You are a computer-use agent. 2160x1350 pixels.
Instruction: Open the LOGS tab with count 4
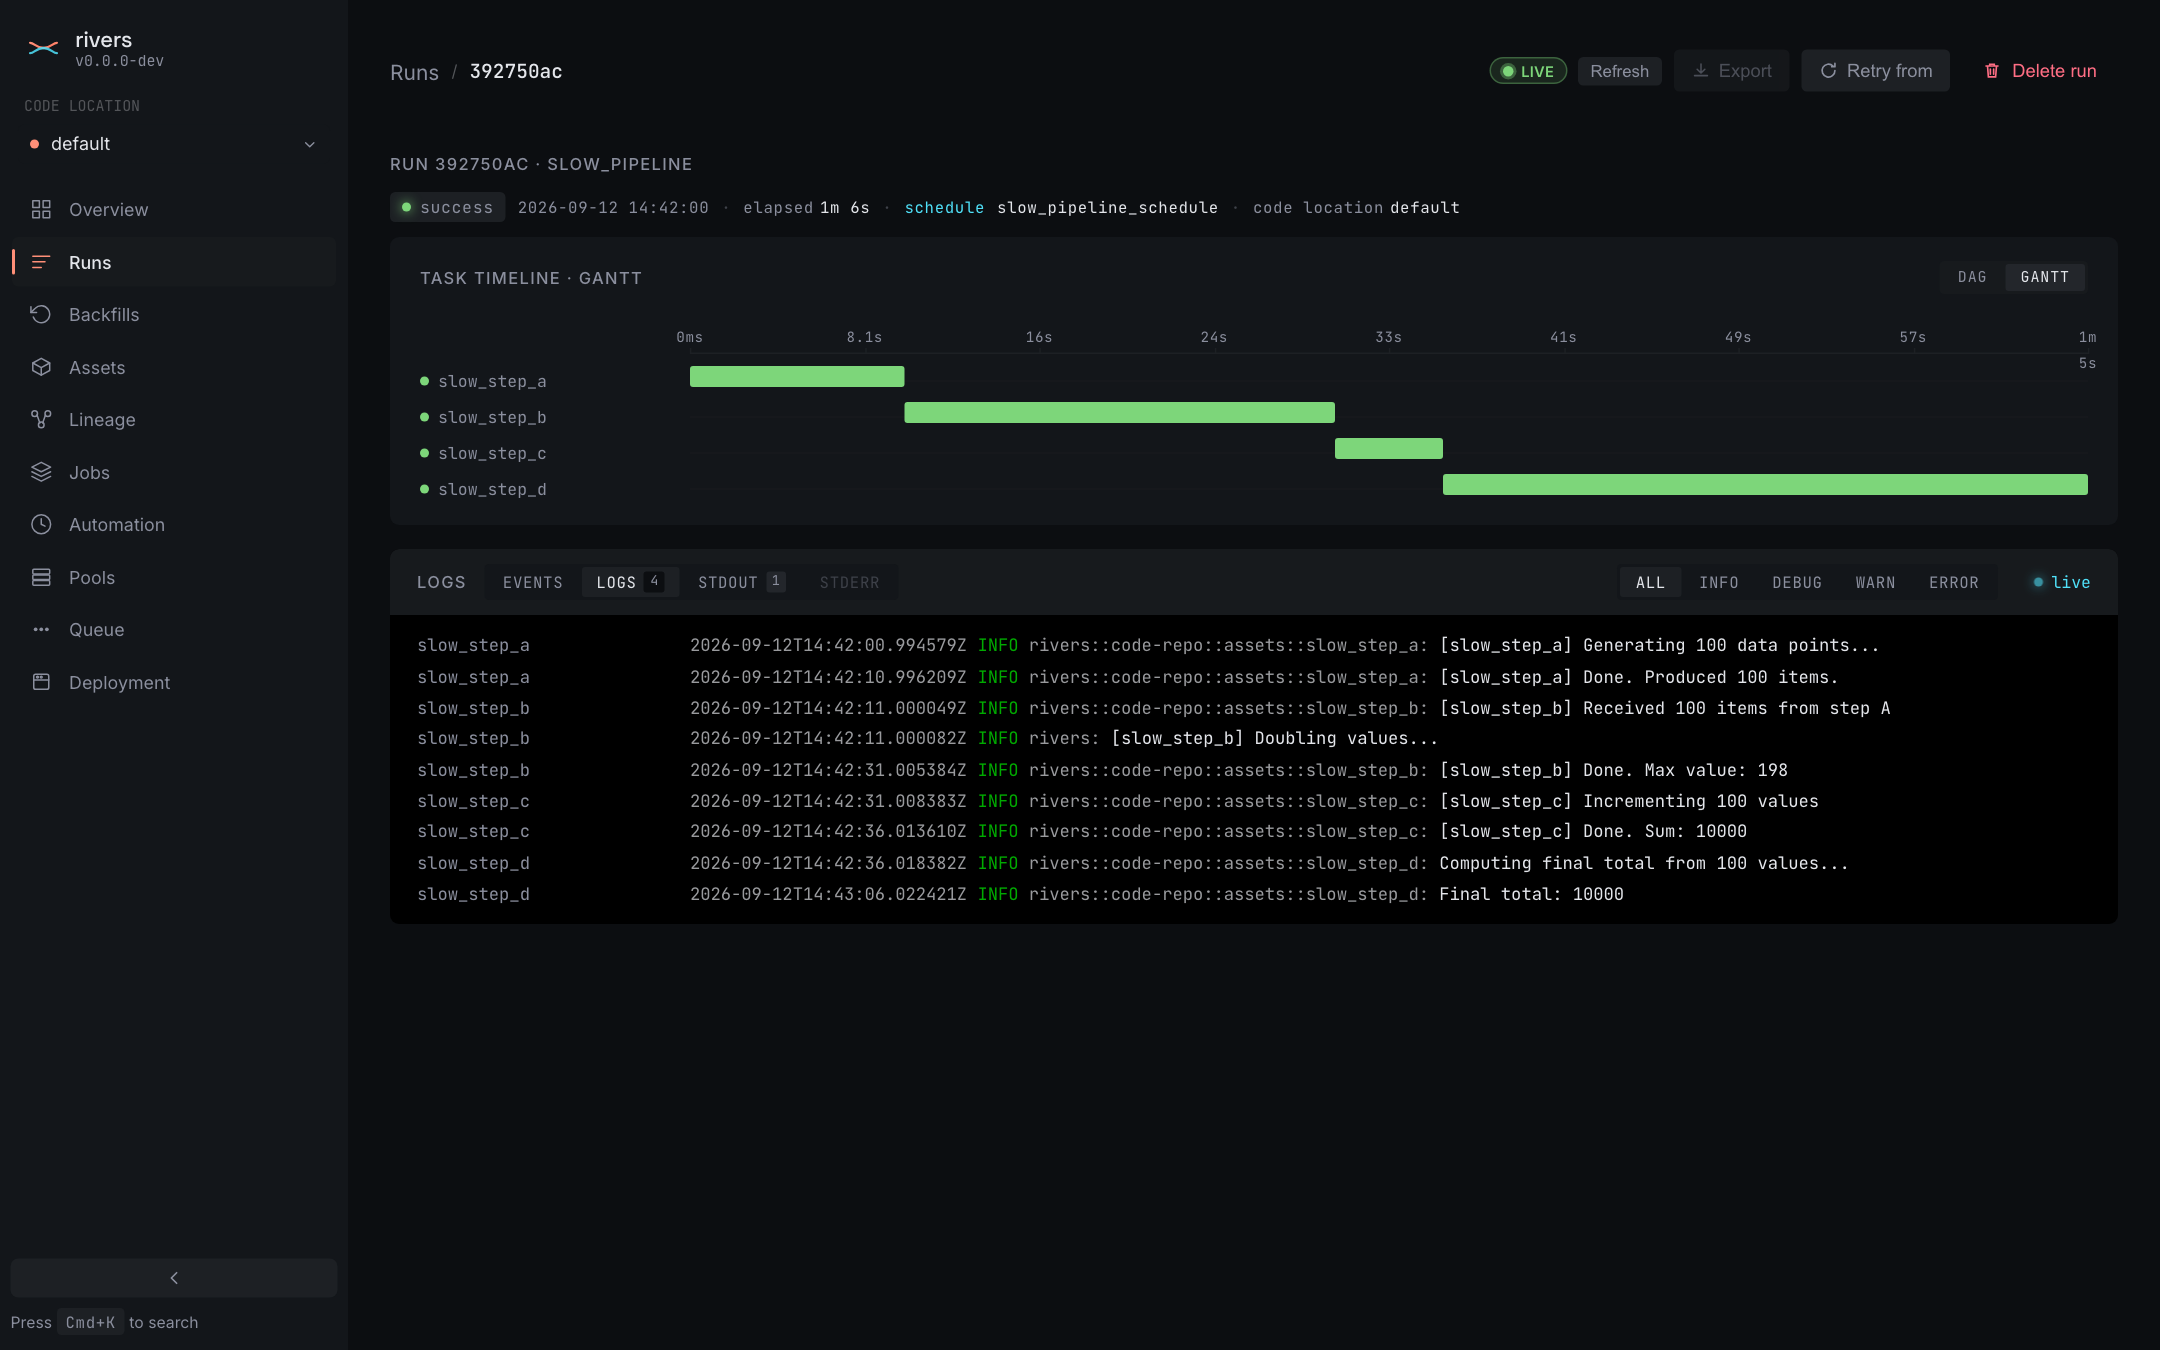click(630, 582)
